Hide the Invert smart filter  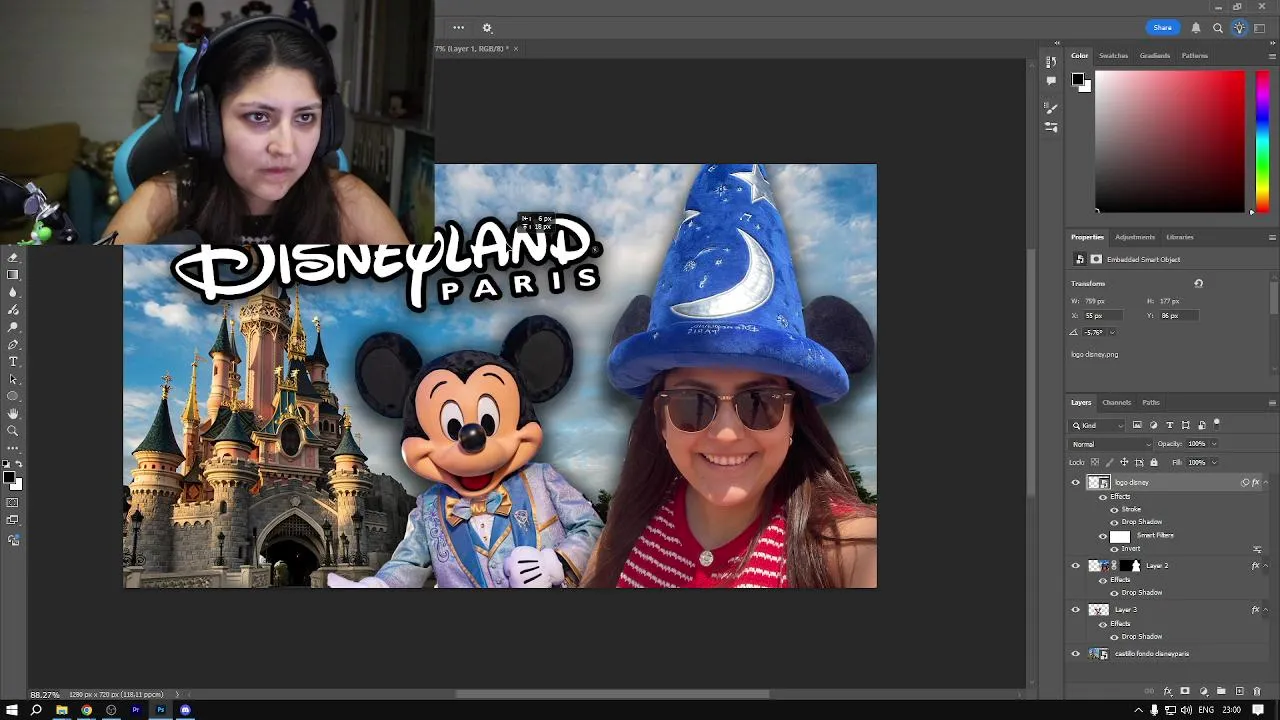tap(1114, 549)
